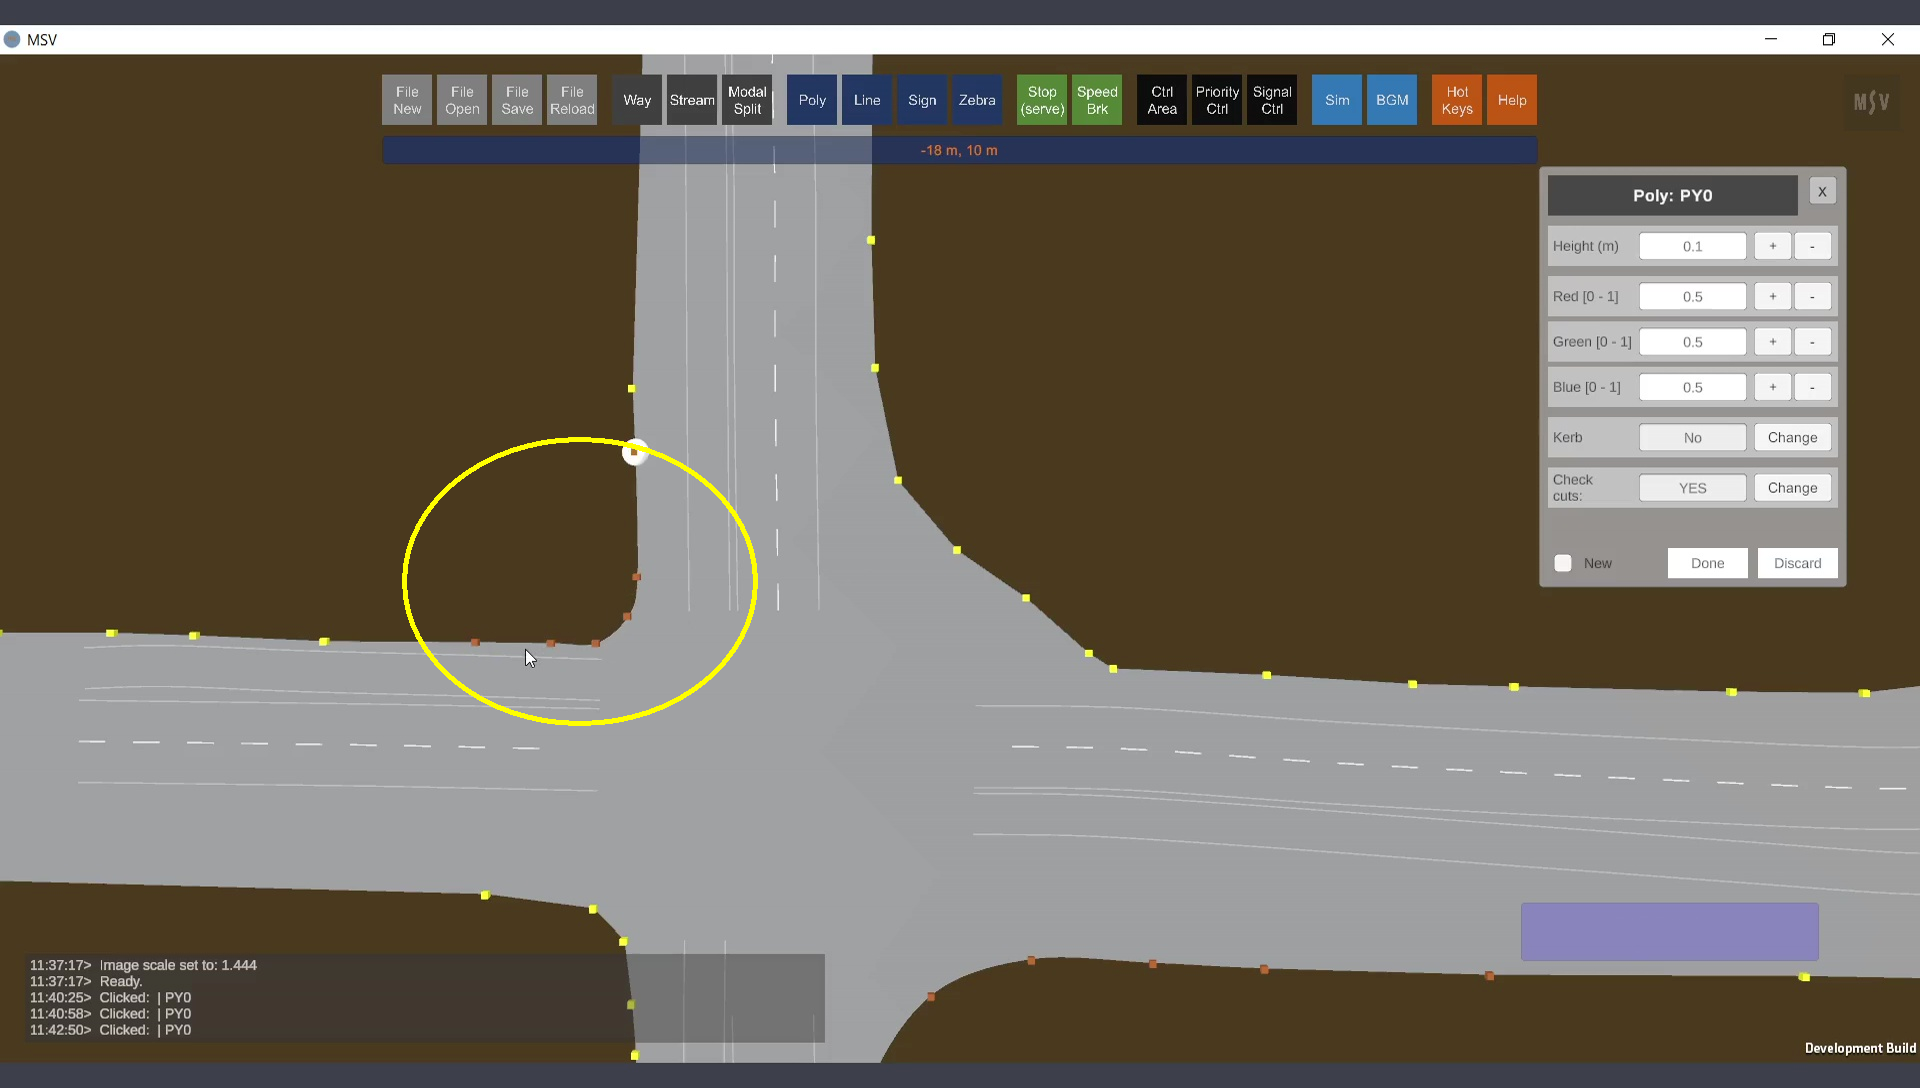Open the Help menu
This screenshot has width=1920, height=1088.
tap(1511, 100)
